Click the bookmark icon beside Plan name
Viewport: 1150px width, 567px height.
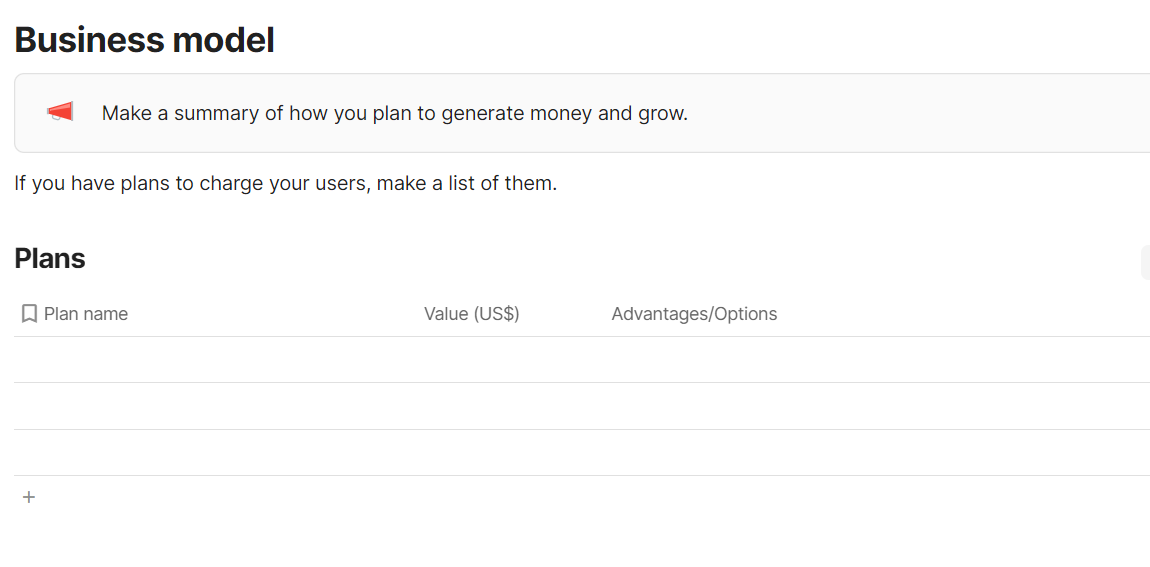(x=29, y=314)
